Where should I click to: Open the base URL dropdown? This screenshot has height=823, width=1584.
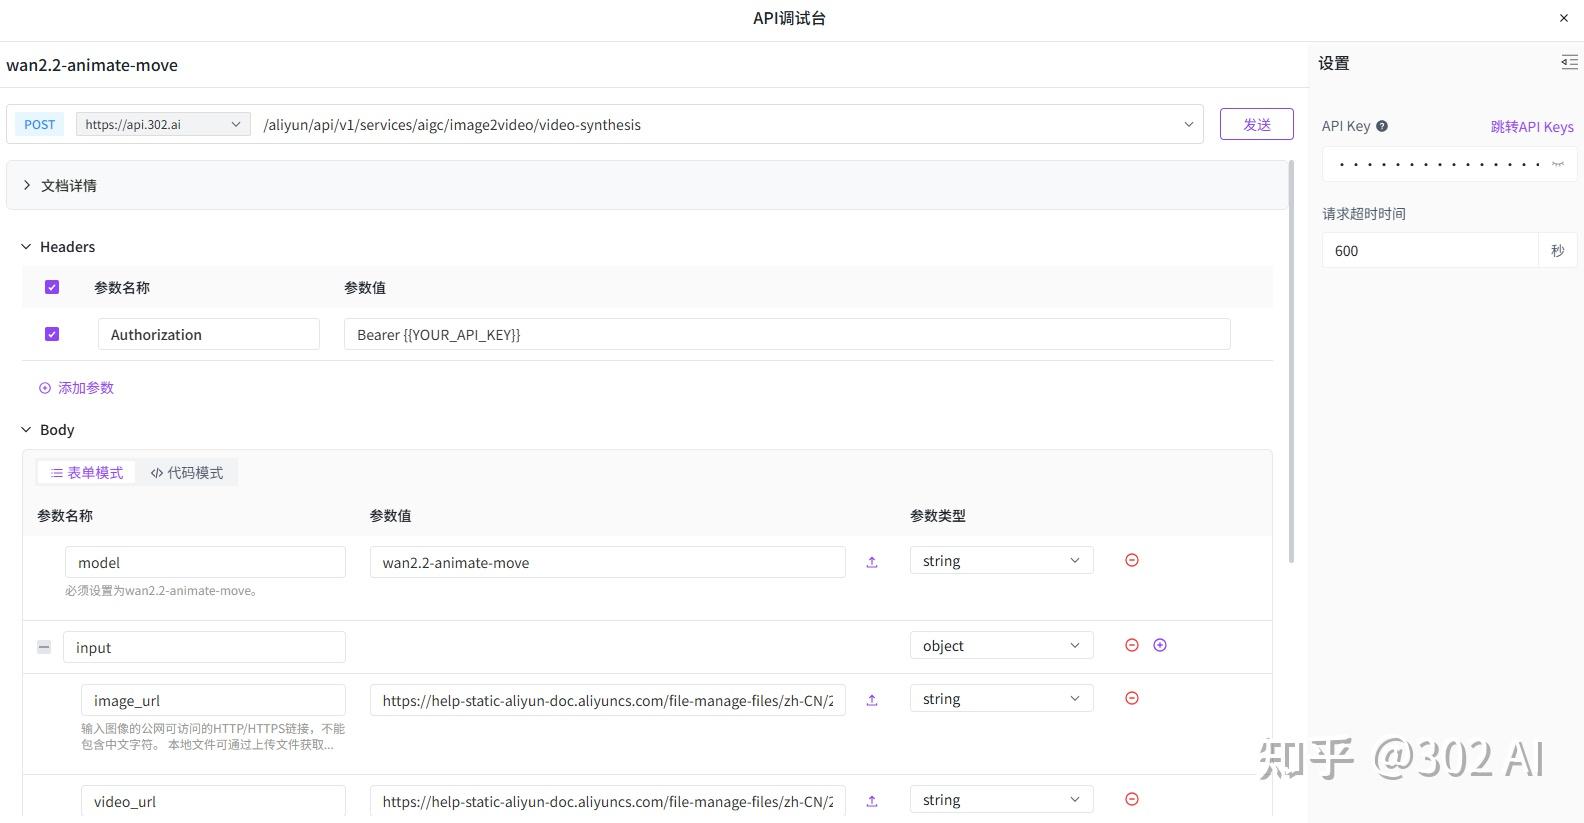[x=163, y=125]
